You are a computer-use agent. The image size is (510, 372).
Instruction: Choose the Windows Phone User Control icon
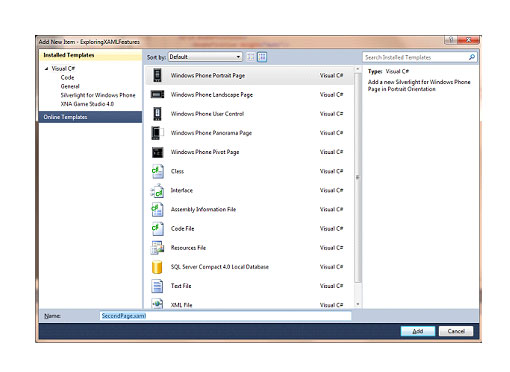point(157,114)
